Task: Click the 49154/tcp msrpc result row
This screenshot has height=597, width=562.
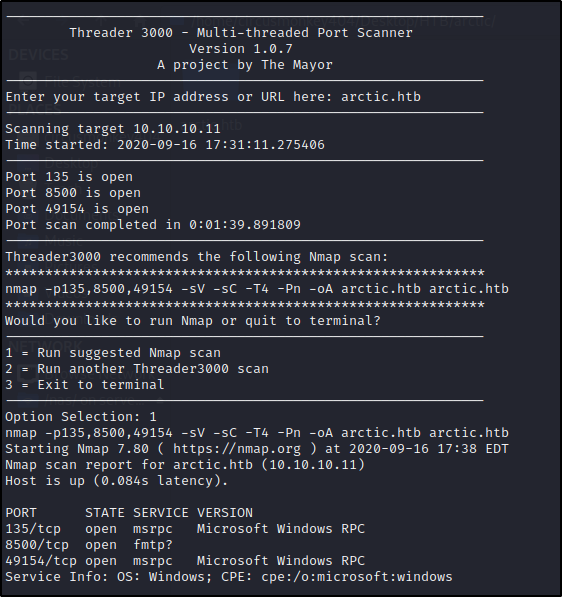Action: (x=185, y=561)
